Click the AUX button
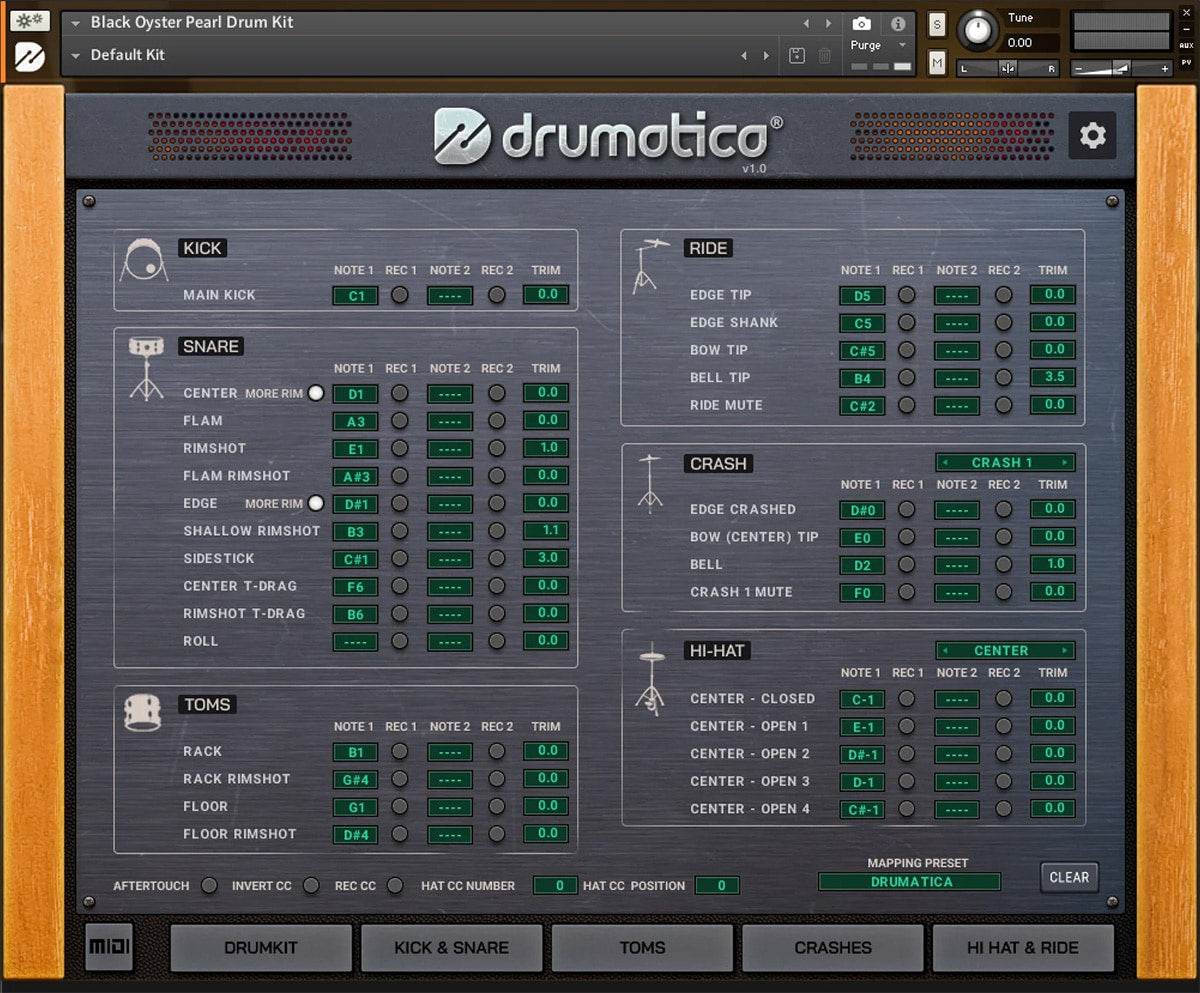Image resolution: width=1200 pixels, height=993 pixels. click(x=1186, y=45)
